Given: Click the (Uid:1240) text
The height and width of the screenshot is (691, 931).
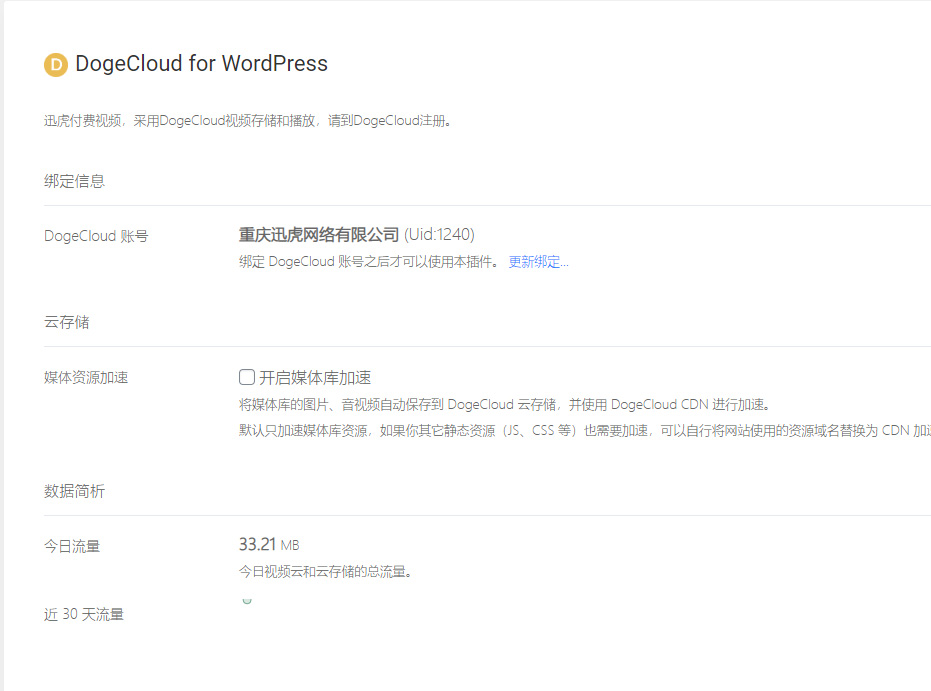Looking at the screenshot, I should pyautogui.click(x=439, y=234).
